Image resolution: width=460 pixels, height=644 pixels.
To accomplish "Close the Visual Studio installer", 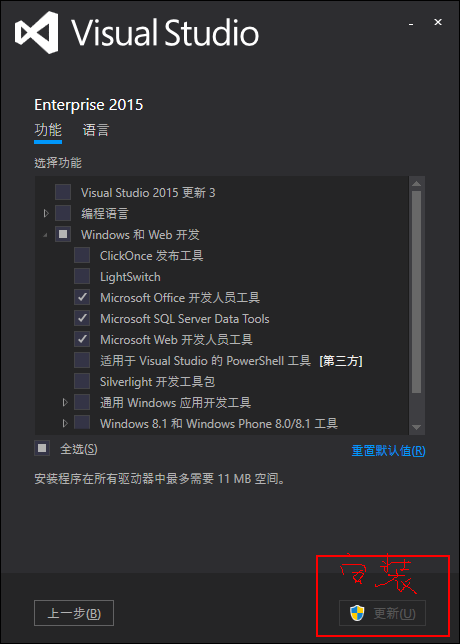I will click(x=438, y=23).
